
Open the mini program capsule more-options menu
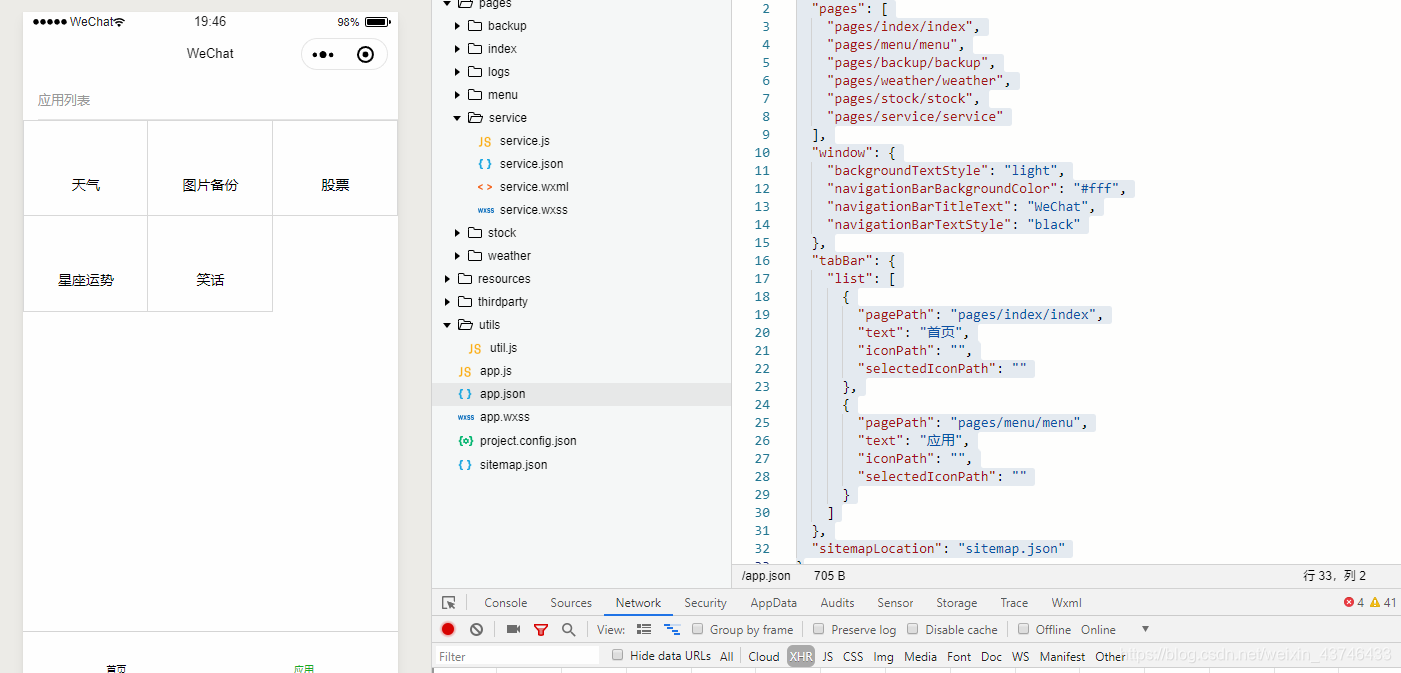click(323, 55)
